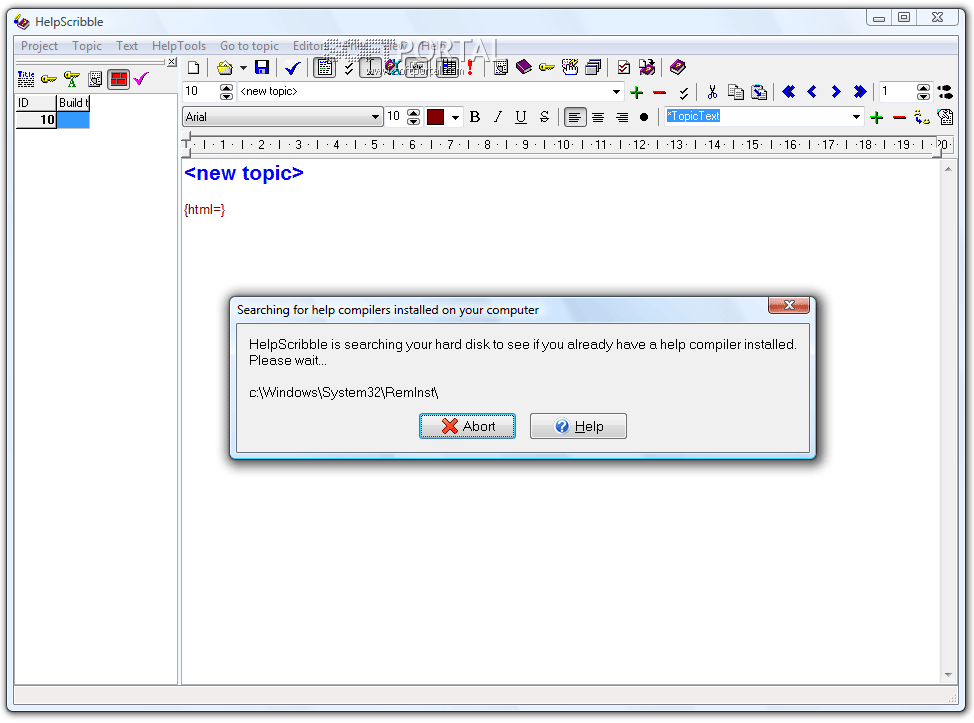Click the stacked gray windows icon
Viewport: 974px width, 723px height.
tap(593, 67)
